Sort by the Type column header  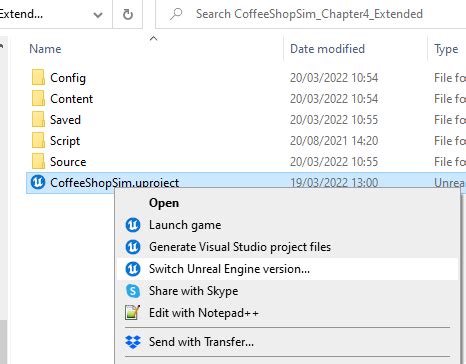point(446,49)
